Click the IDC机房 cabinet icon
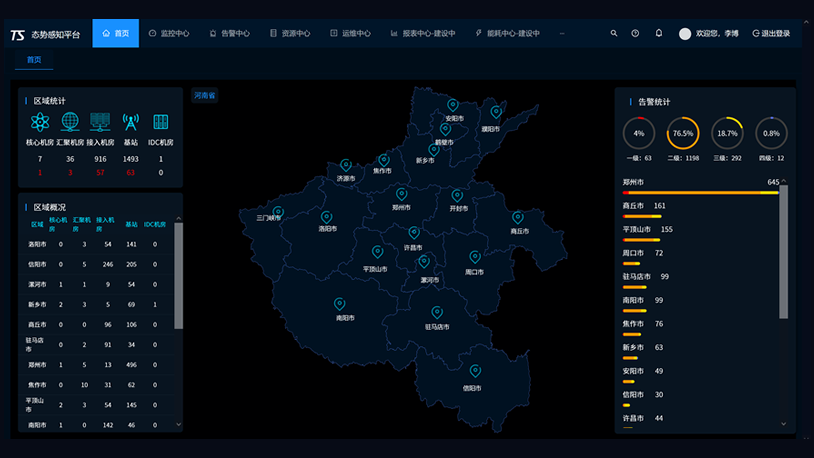Viewport: 814px width, 458px height. click(160, 122)
